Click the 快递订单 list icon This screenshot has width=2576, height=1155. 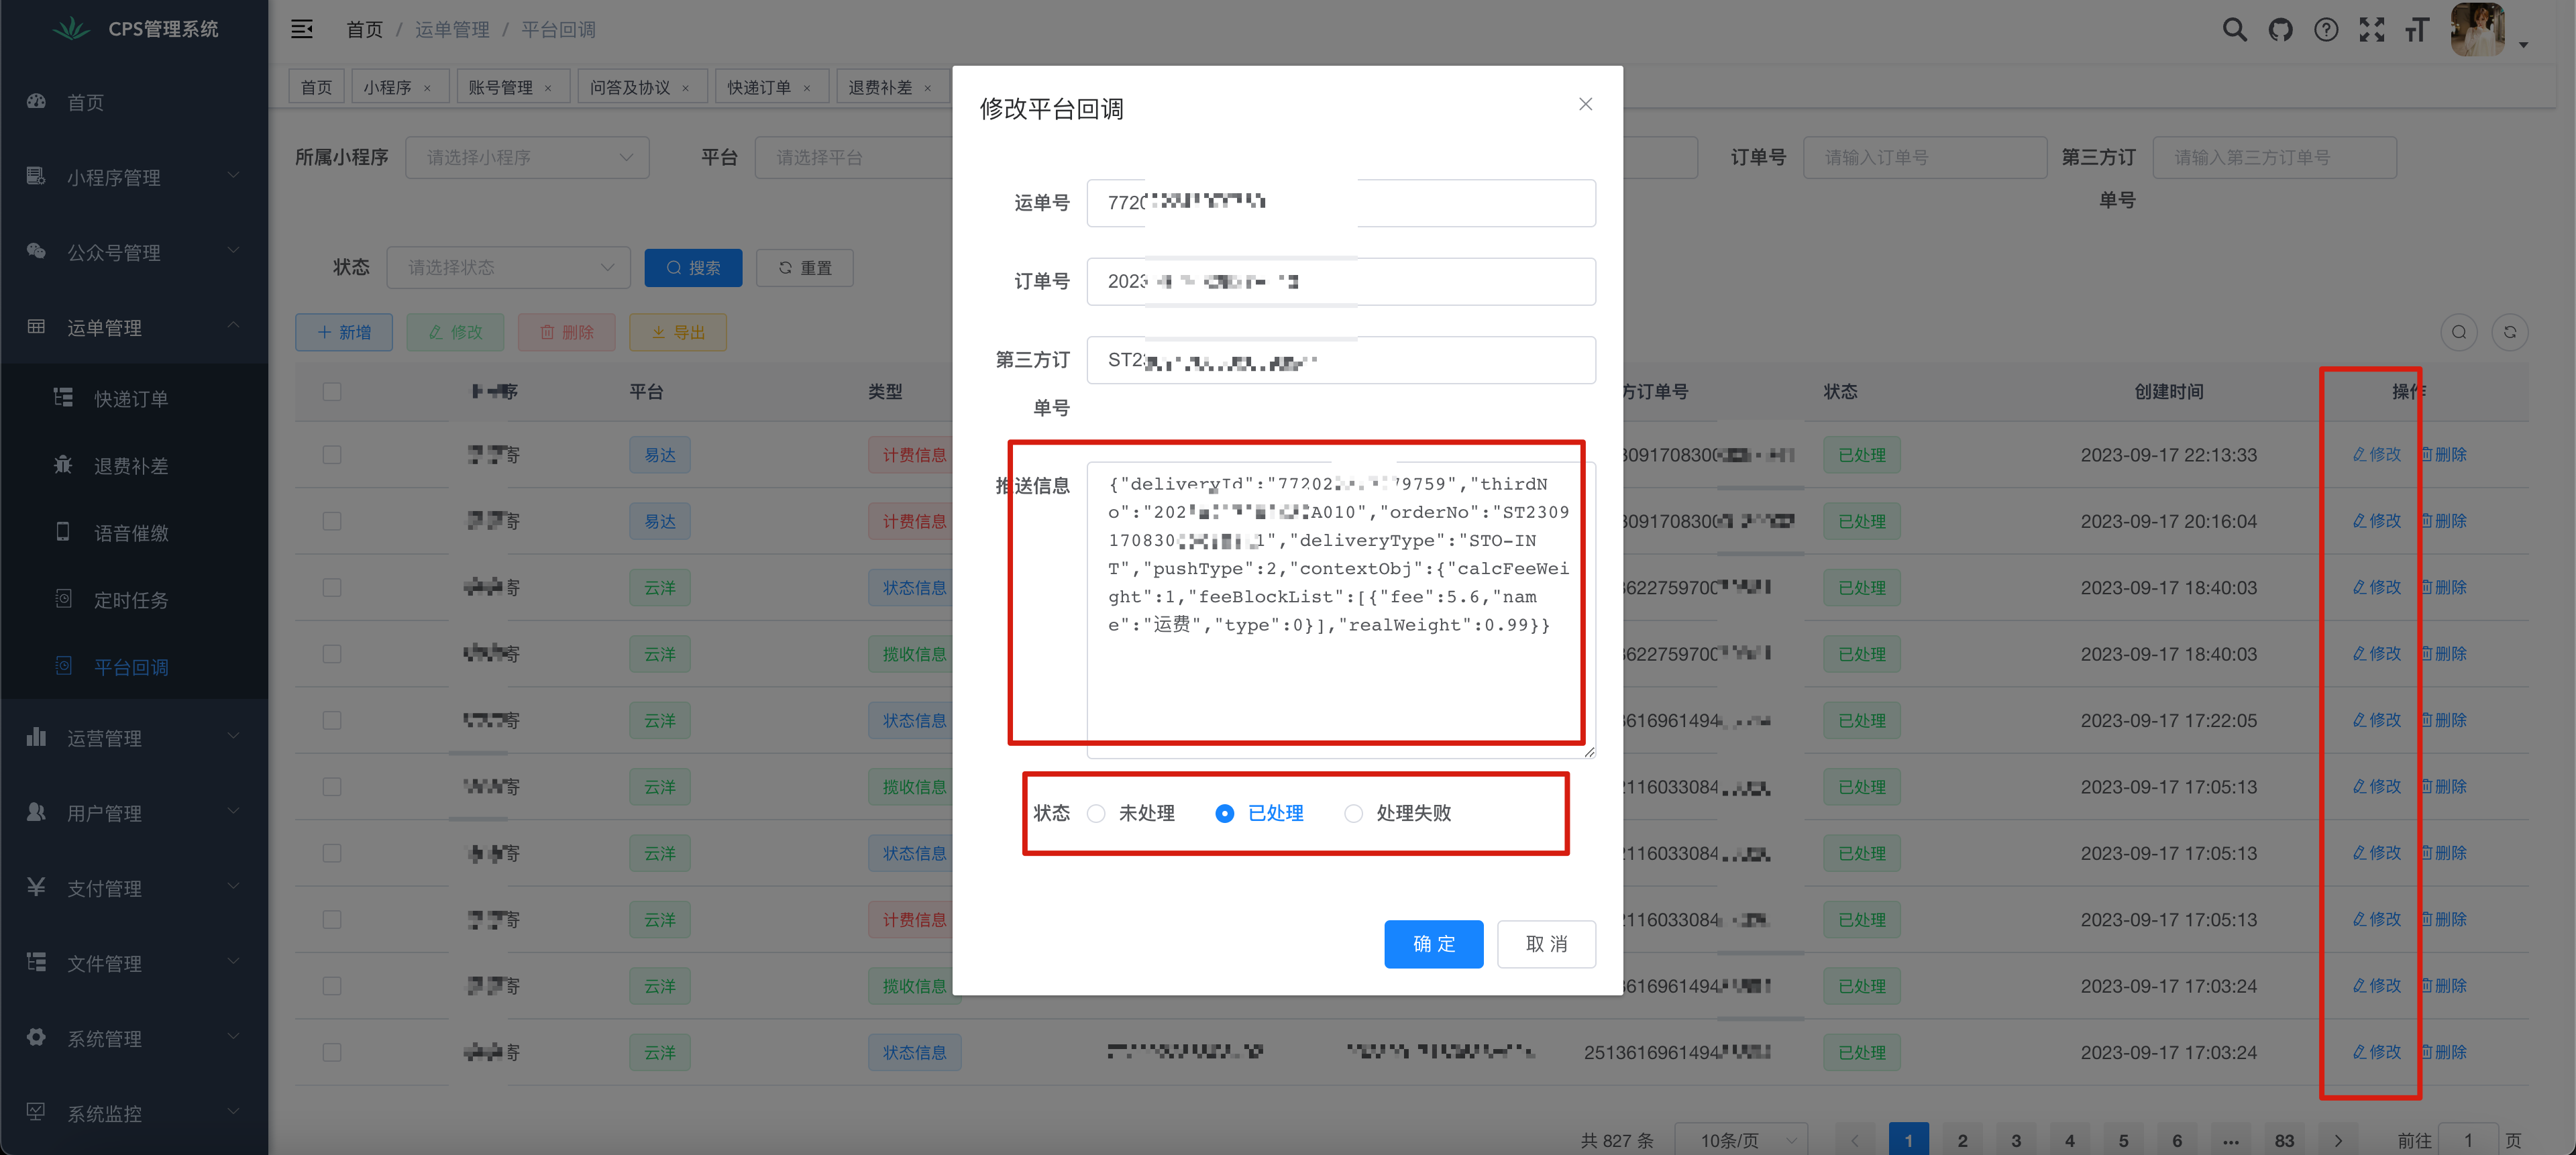tap(63, 397)
